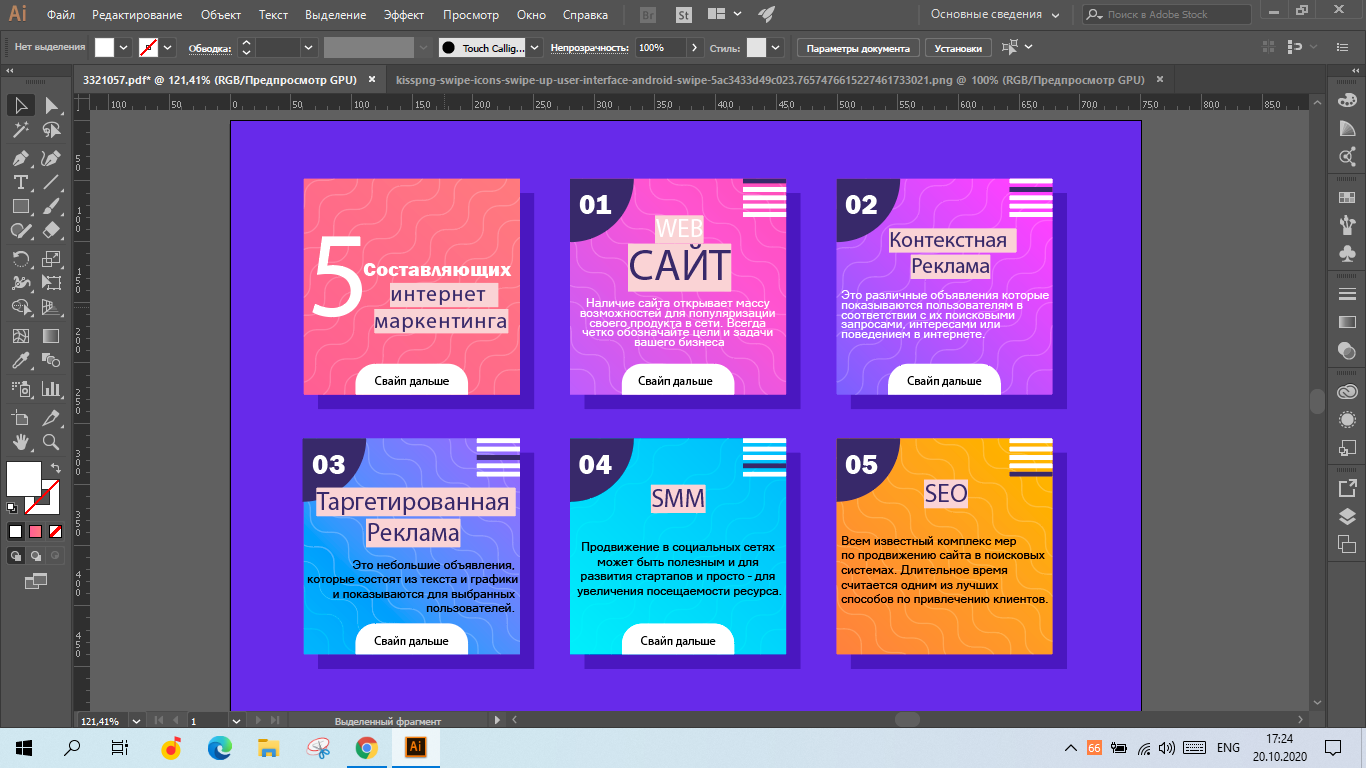Open the Эффект menu
This screenshot has width=1366, height=768.
point(404,15)
